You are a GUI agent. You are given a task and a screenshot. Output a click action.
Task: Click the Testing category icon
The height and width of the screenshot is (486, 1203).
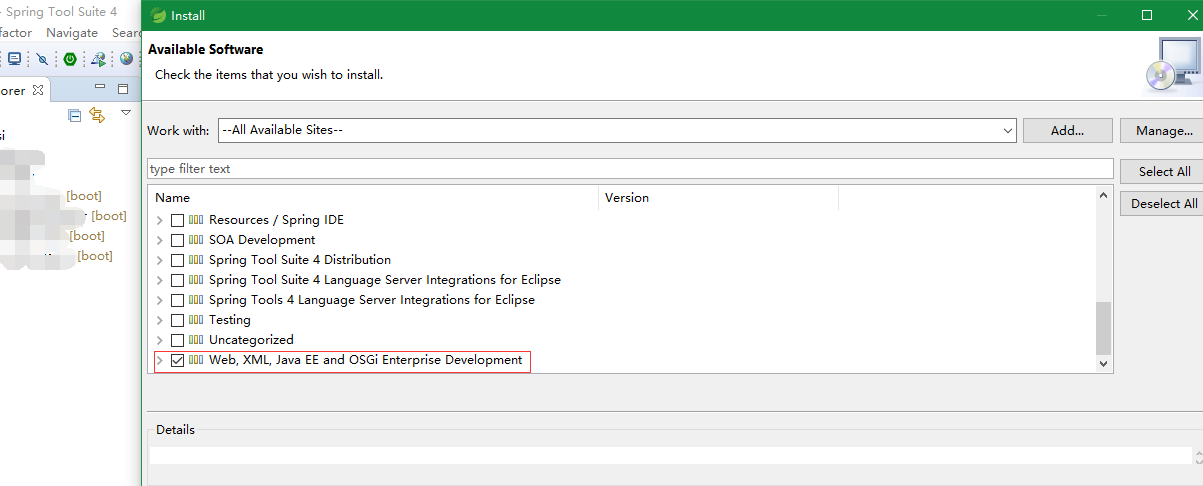click(x=196, y=320)
